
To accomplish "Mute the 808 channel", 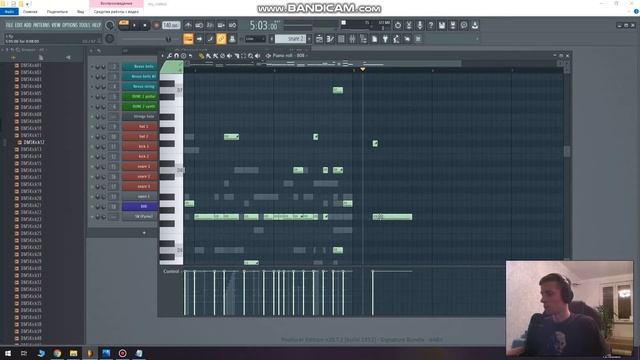I will click(92, 207).
